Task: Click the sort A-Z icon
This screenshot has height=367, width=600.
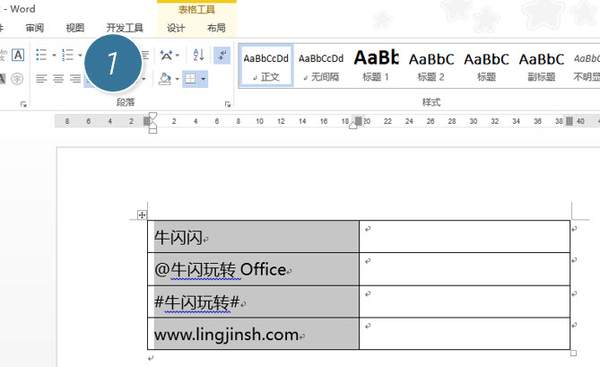Action: pyautogui.click(x=199, y=55)
